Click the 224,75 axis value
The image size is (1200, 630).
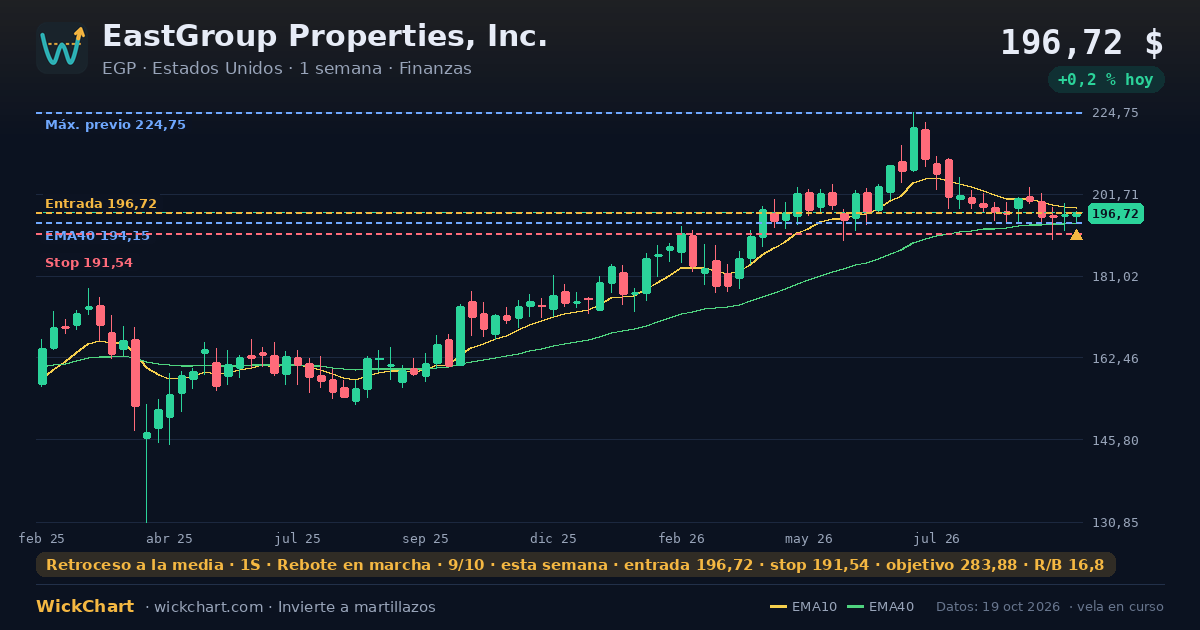point(1115,113)
